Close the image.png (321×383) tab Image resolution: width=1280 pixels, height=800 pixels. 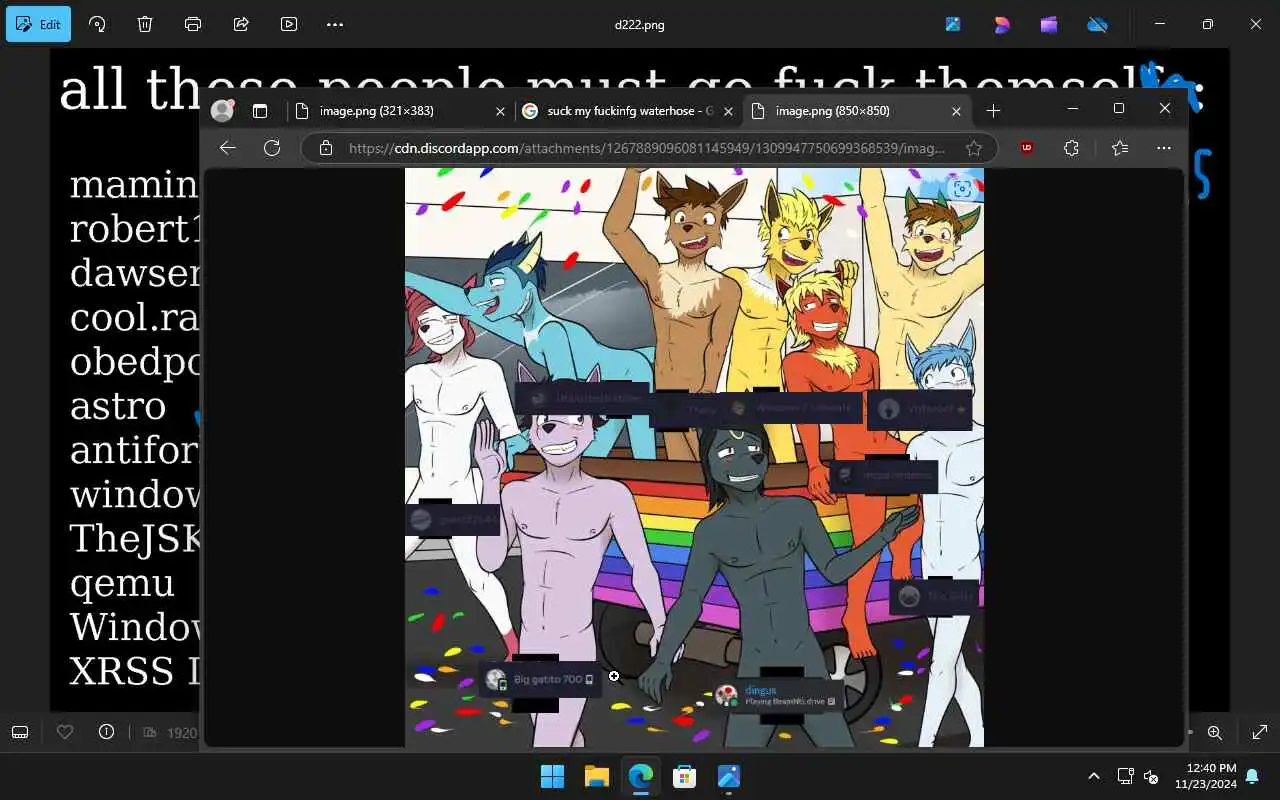pyautogui.click(x=500, y=111)
